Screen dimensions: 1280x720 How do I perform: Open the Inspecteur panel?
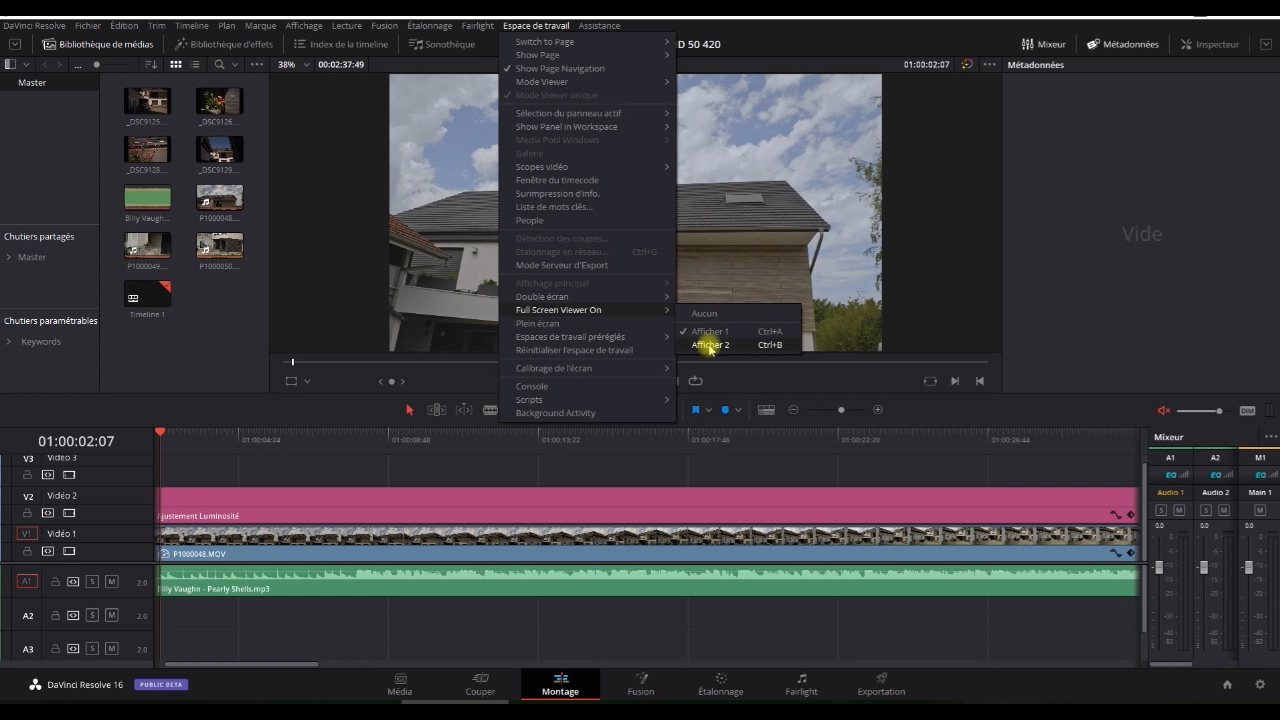(1210, 44)
